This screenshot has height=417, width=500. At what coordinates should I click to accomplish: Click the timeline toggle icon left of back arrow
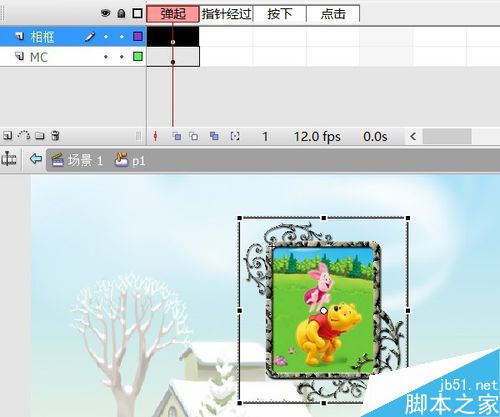point(9,159)
